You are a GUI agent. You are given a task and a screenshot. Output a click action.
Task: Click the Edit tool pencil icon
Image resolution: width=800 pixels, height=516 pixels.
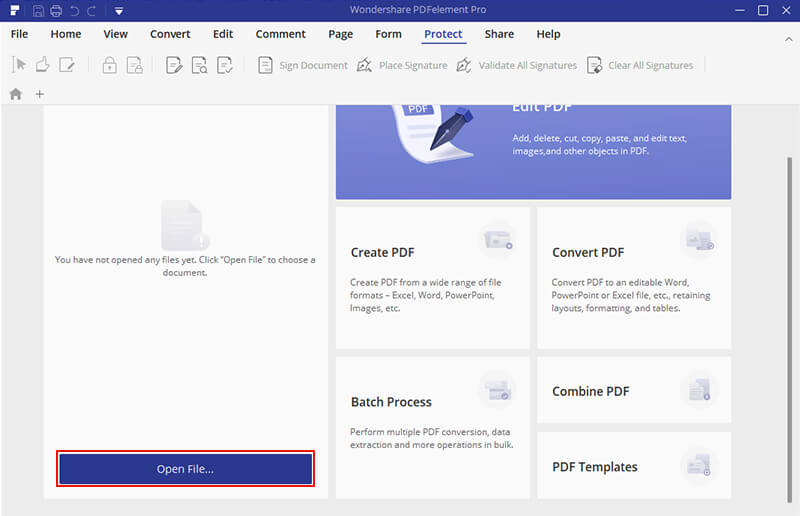[x=67, y=65]
